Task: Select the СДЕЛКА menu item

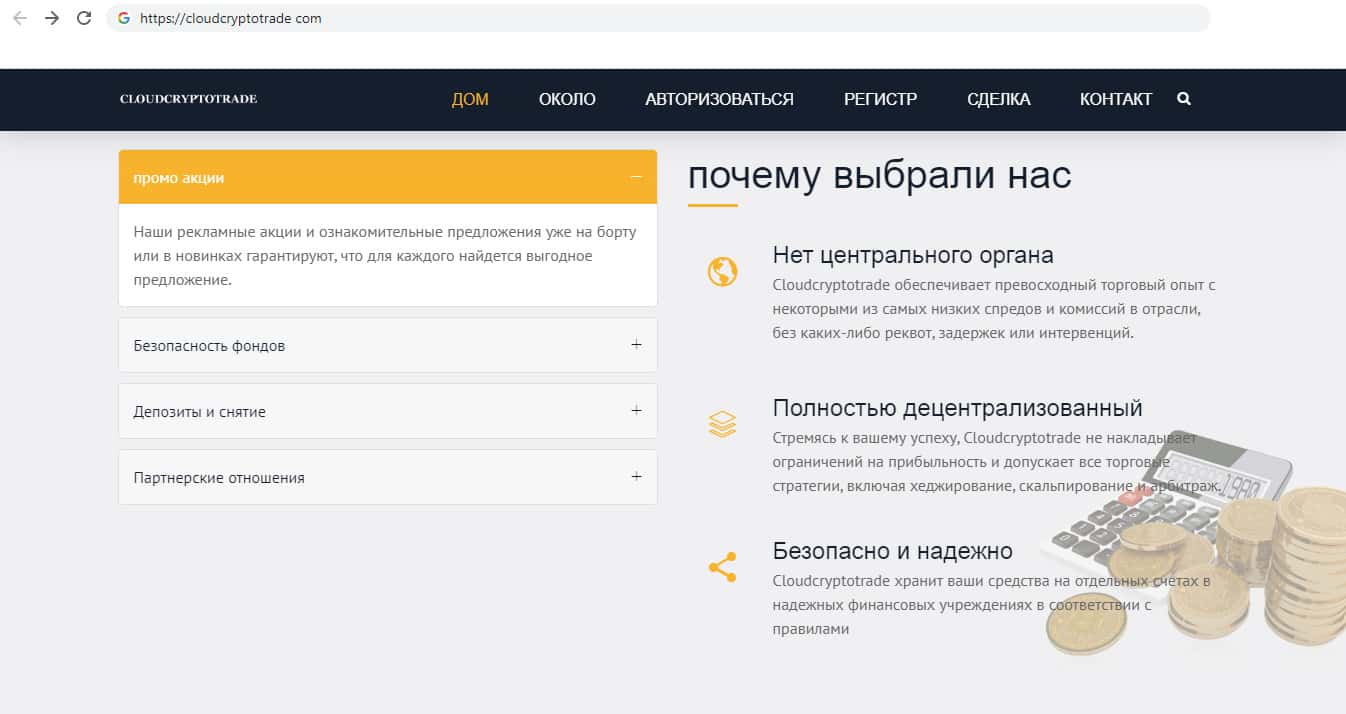Action: tap(998, 99)
